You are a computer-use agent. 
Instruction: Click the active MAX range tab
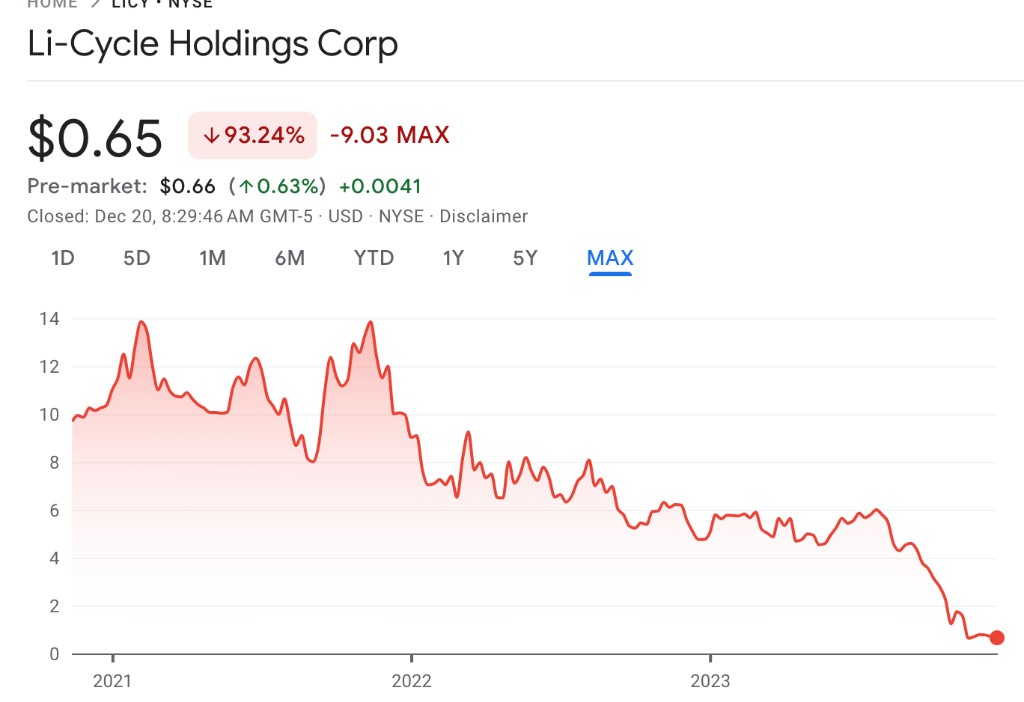(610, 258)
